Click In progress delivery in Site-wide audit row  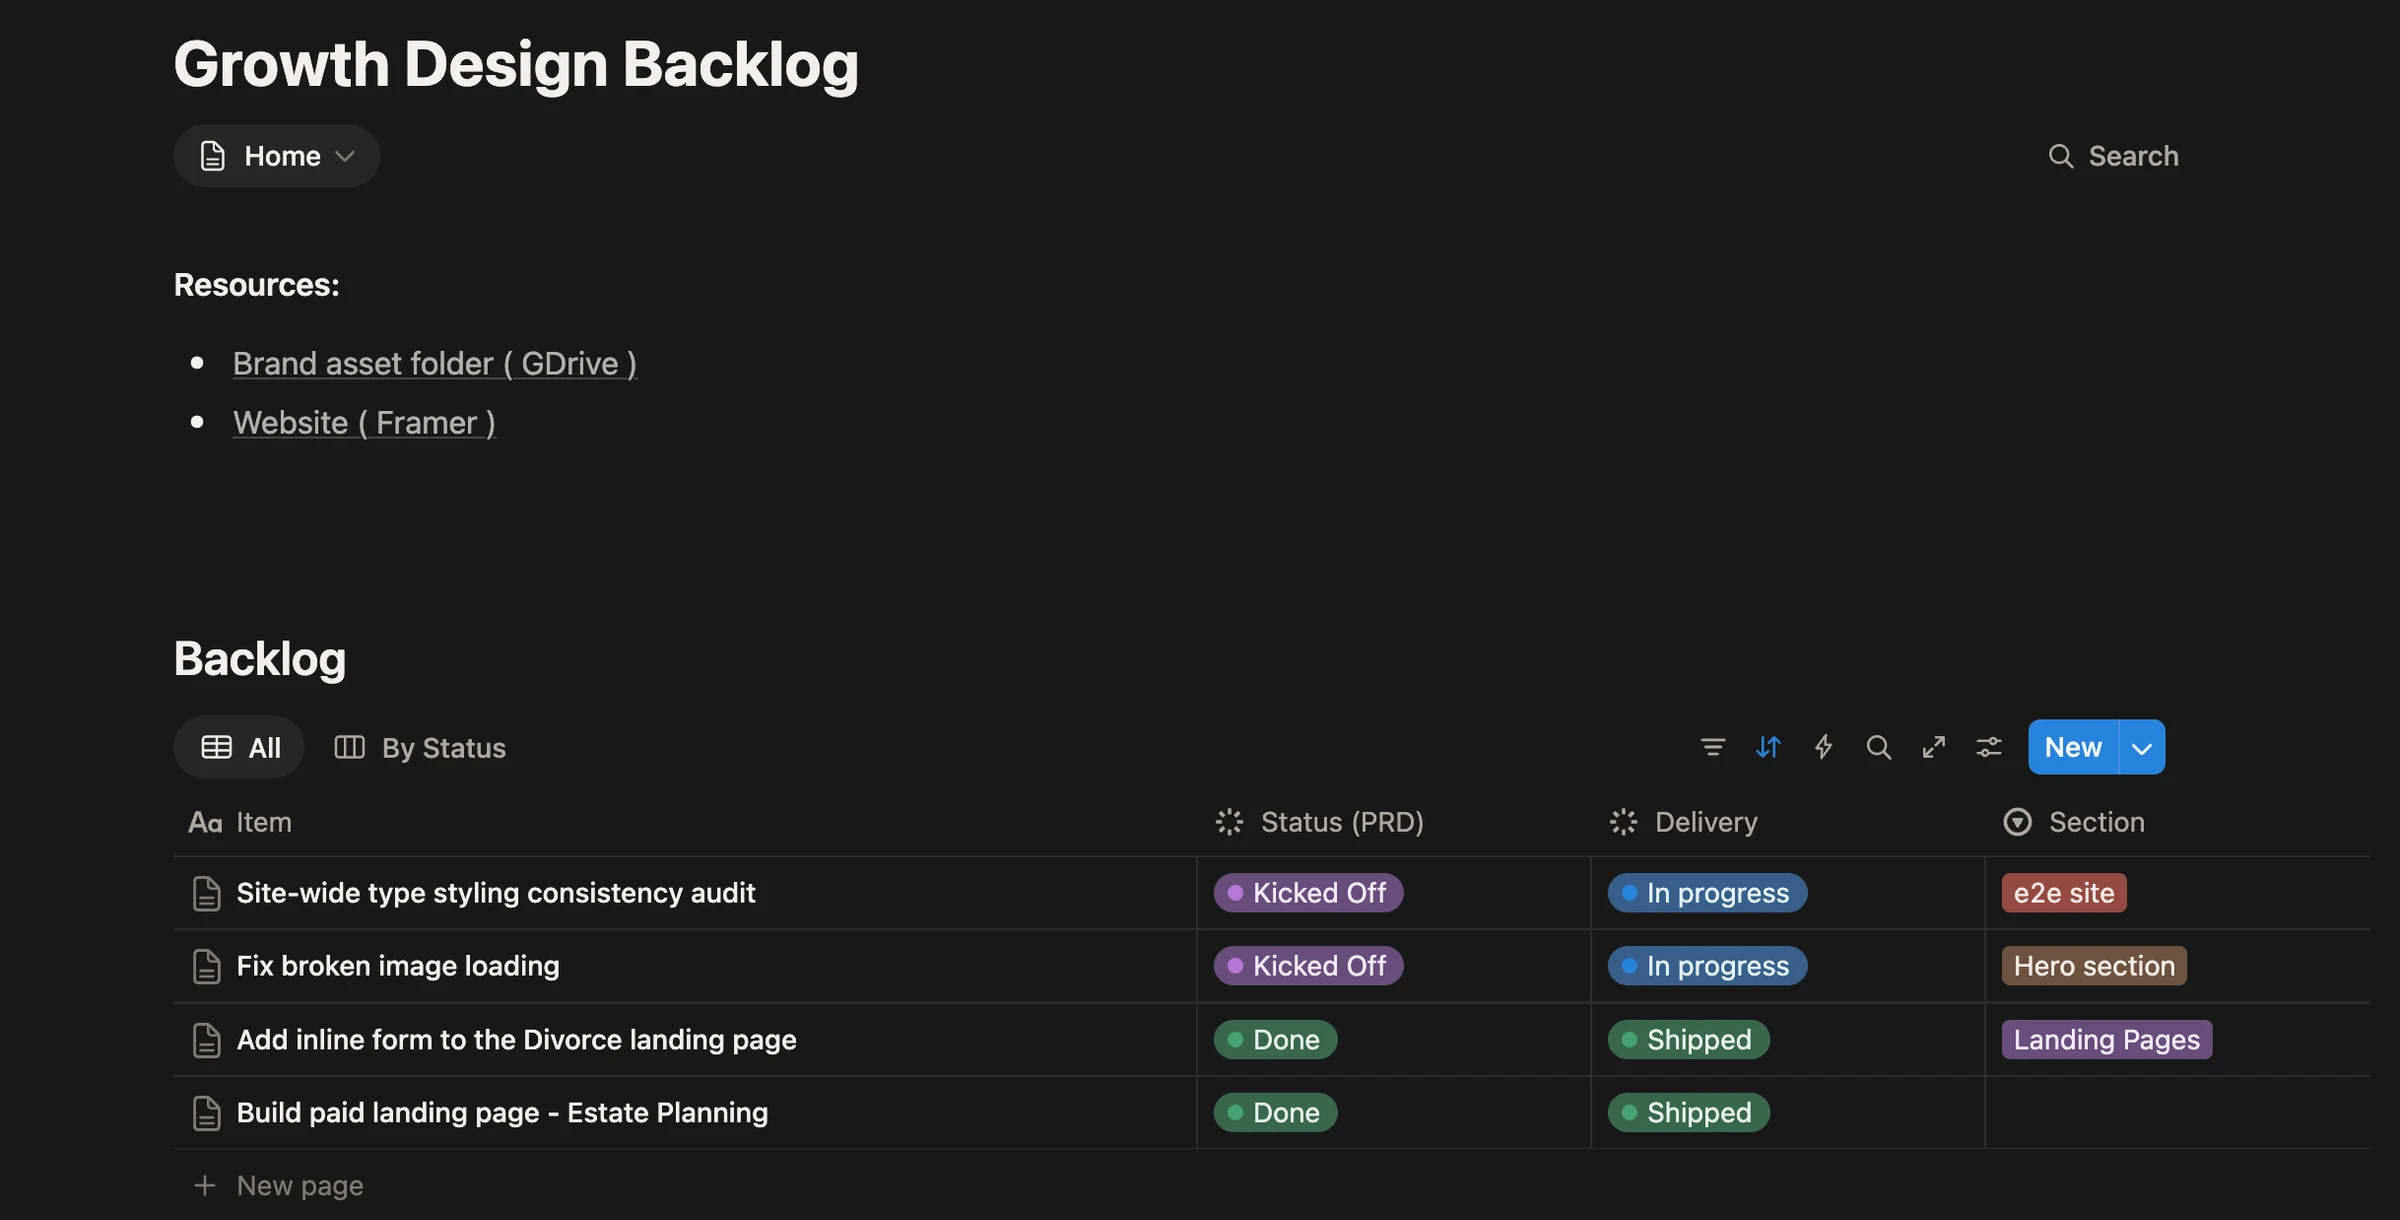tap(1708, 893)
